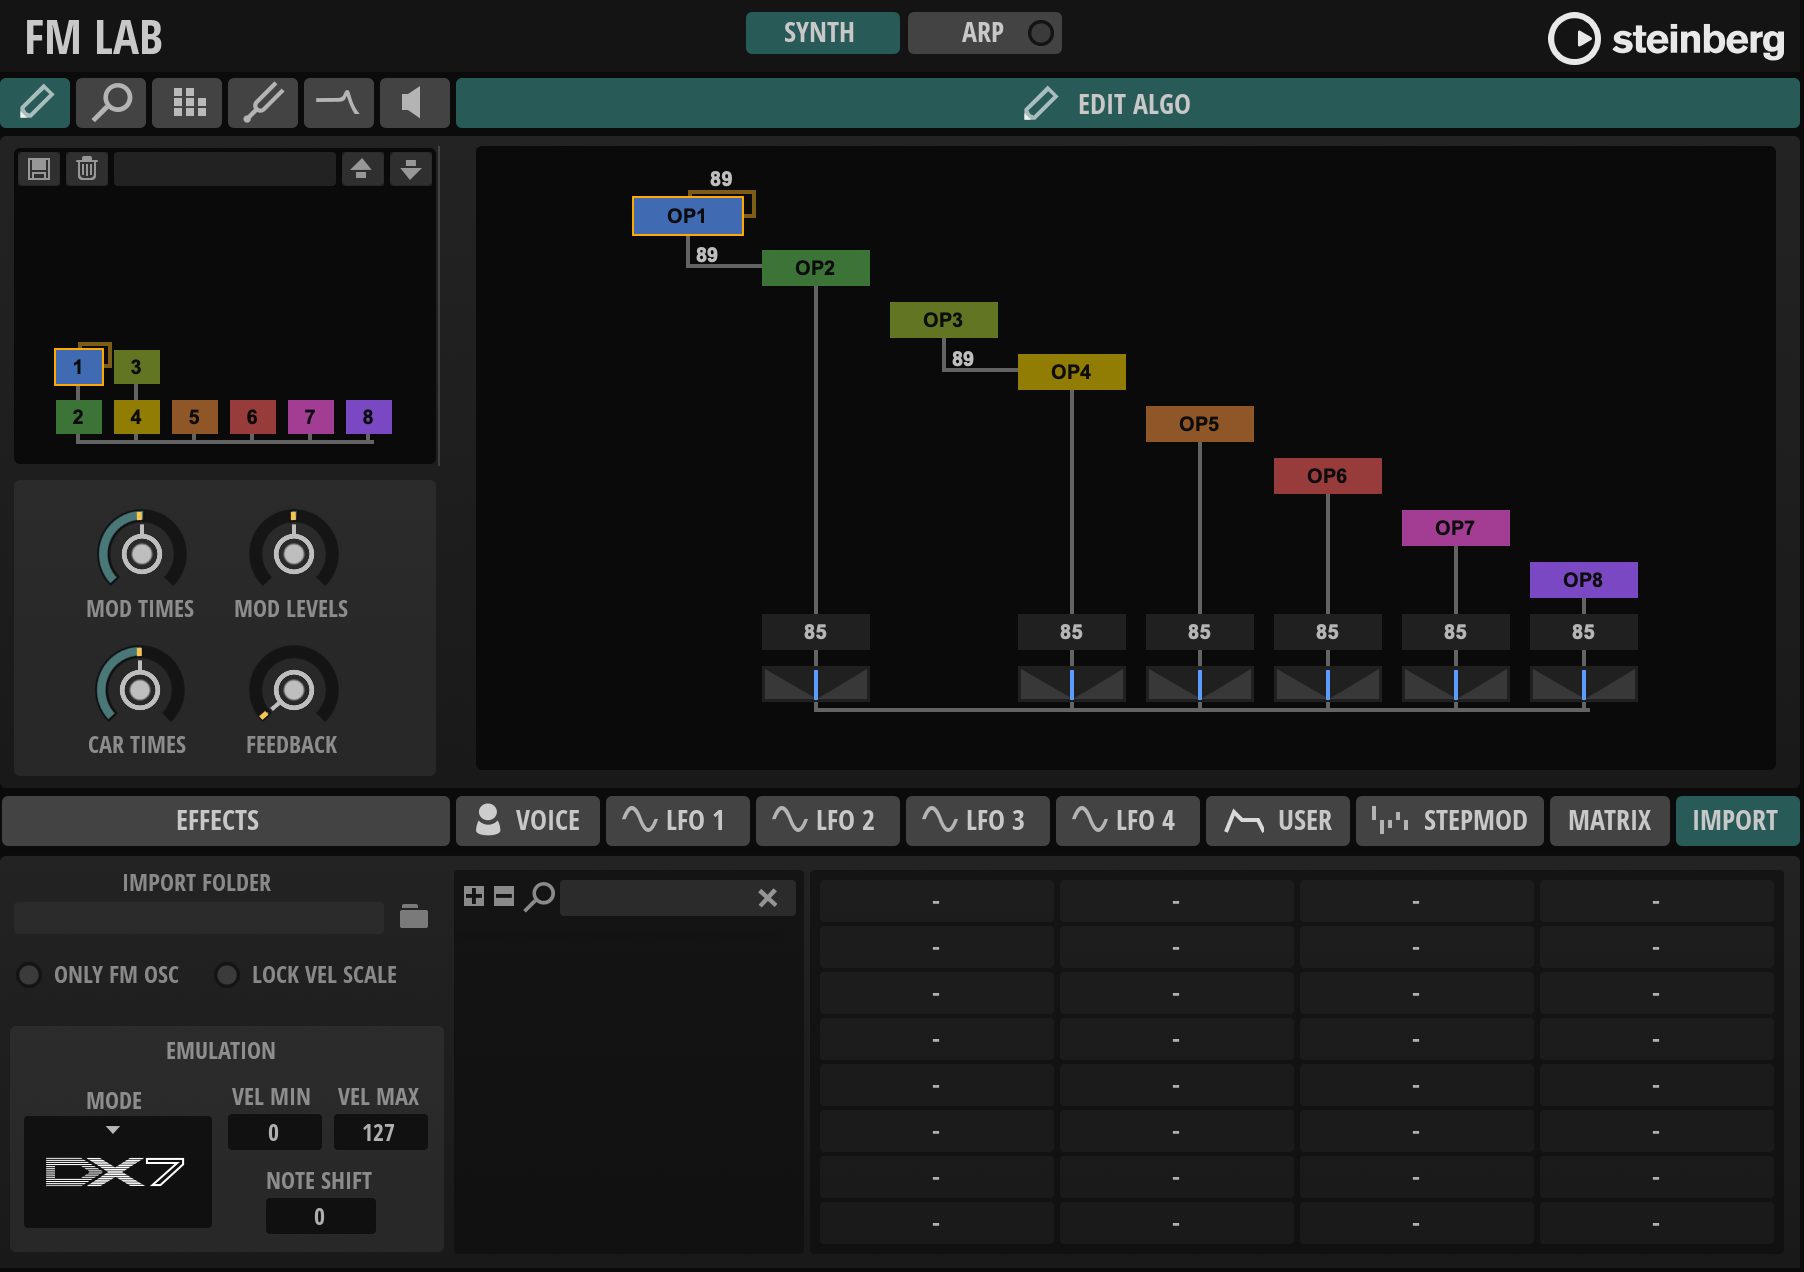Viewport: 1804px width, 1272px height.
Task: Click the algorithm preset name field
Action: [x=225, y=169]
